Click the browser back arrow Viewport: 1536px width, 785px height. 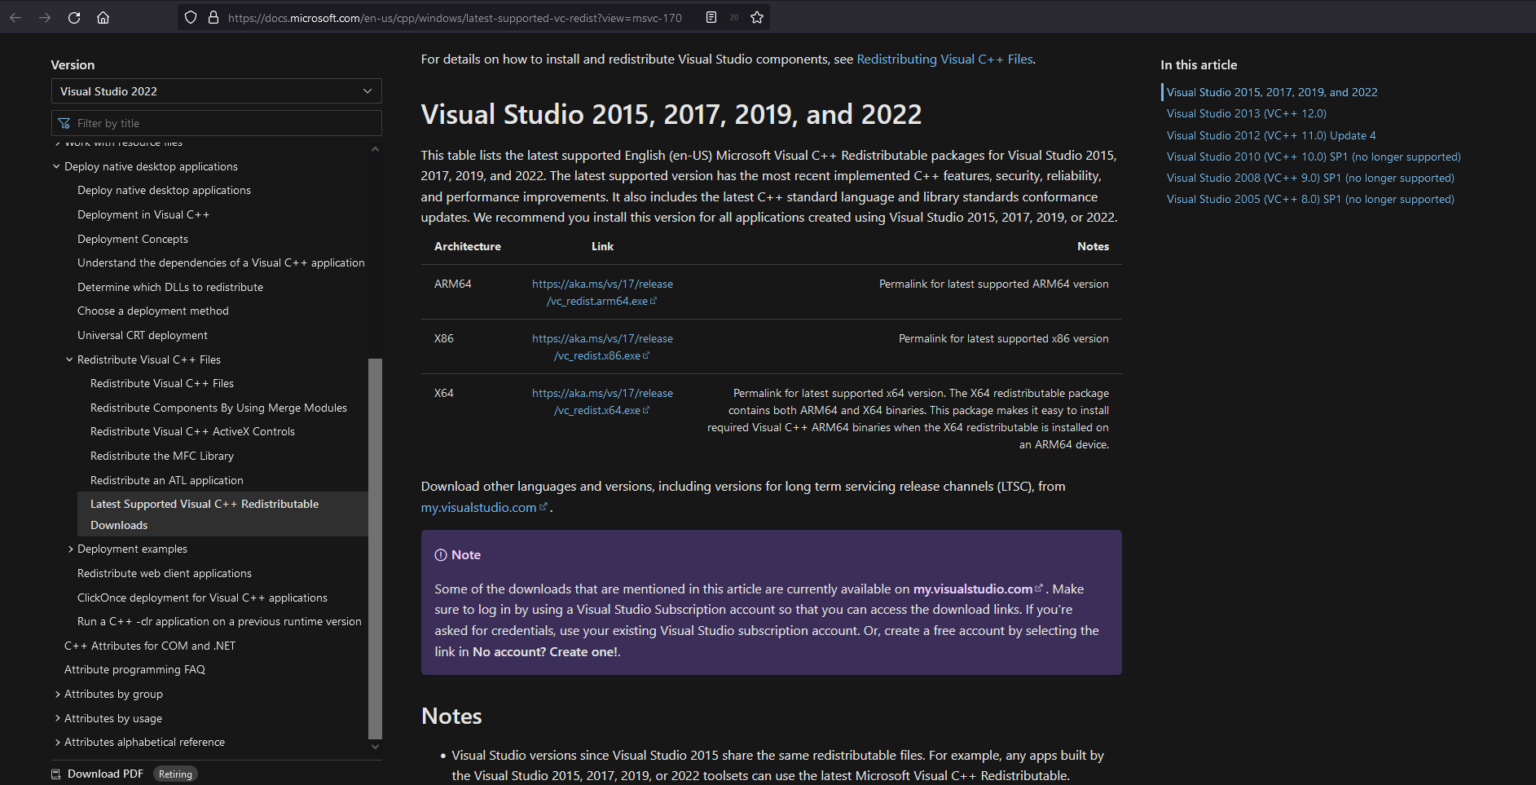(x=15, y=18)
